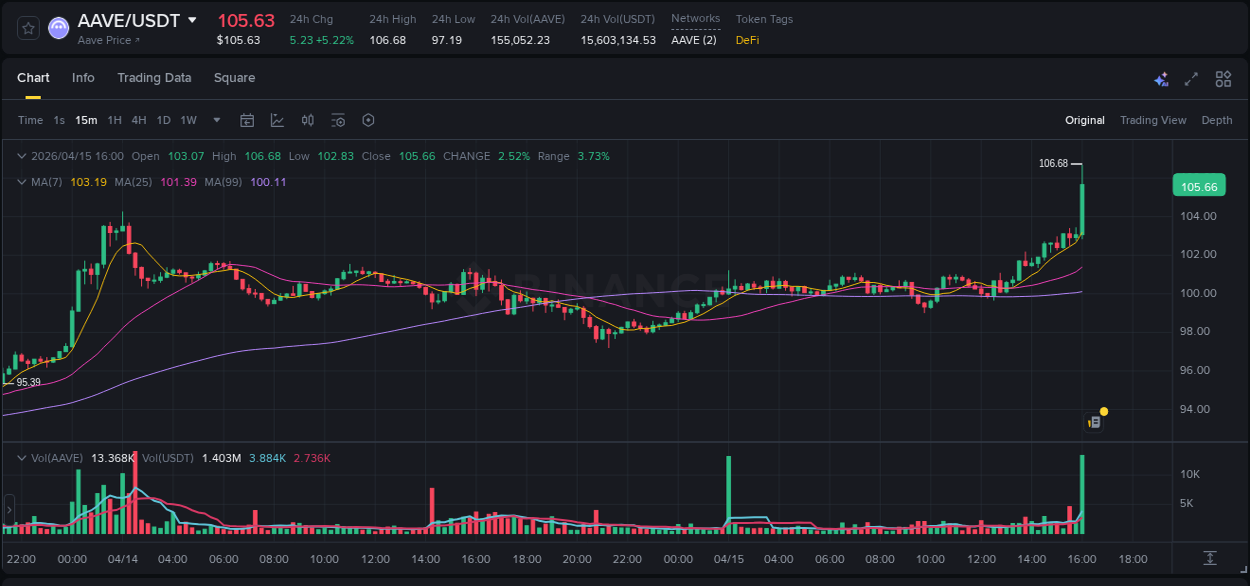
Task: Launch the AI assistant sparkle icon
Action: [x=1161, y=78]
